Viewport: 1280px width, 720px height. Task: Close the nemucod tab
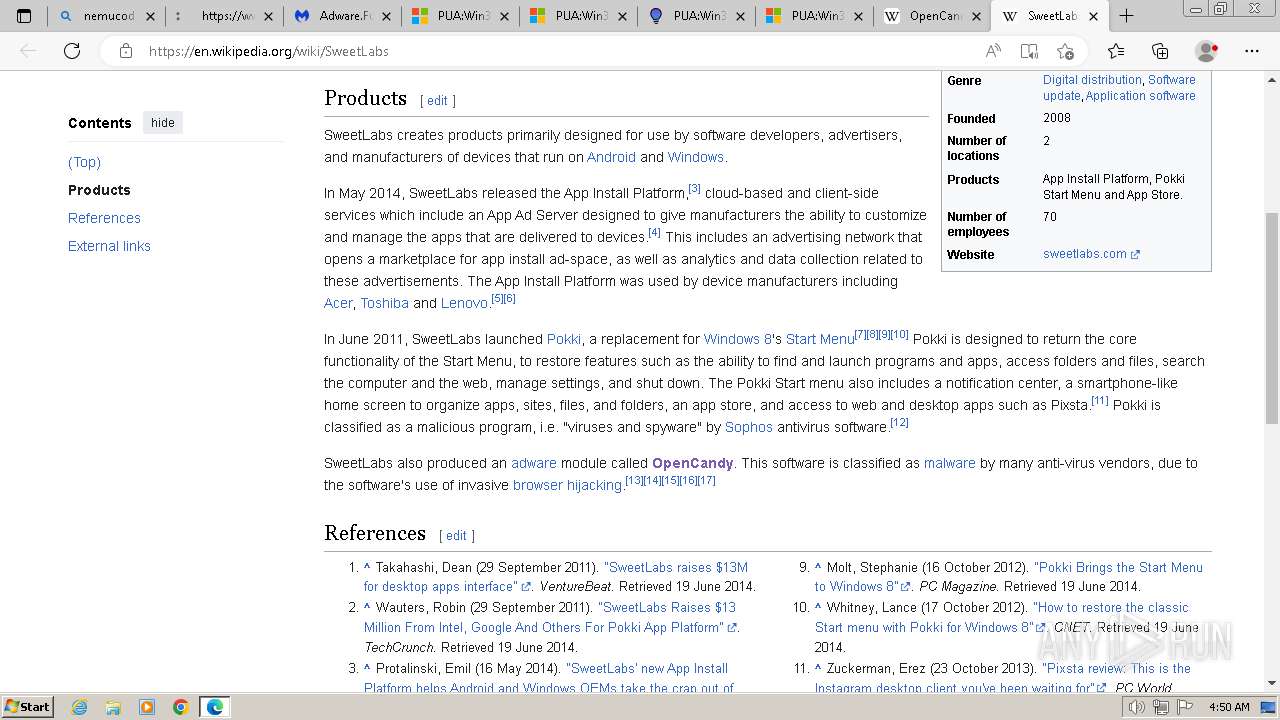point(151,16)
